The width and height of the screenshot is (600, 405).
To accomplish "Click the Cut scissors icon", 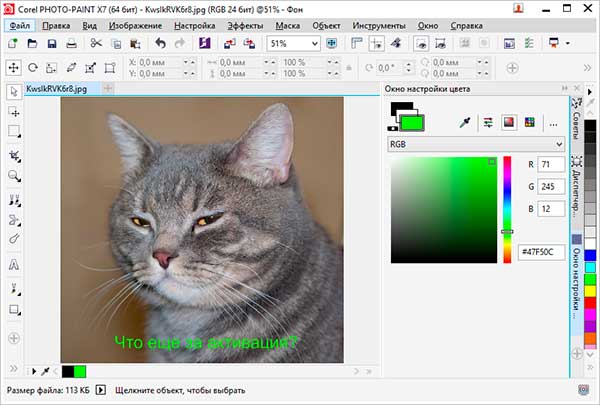I will (96, 44).
